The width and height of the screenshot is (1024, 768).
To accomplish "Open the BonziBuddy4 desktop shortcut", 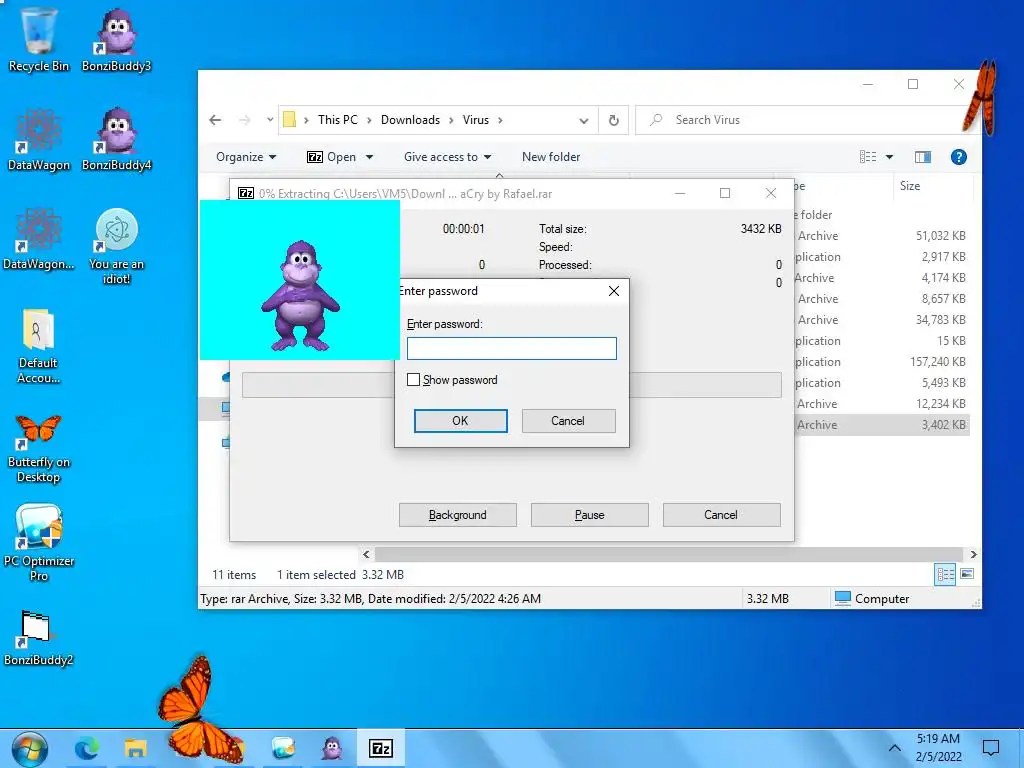I will tap(117, 139).
